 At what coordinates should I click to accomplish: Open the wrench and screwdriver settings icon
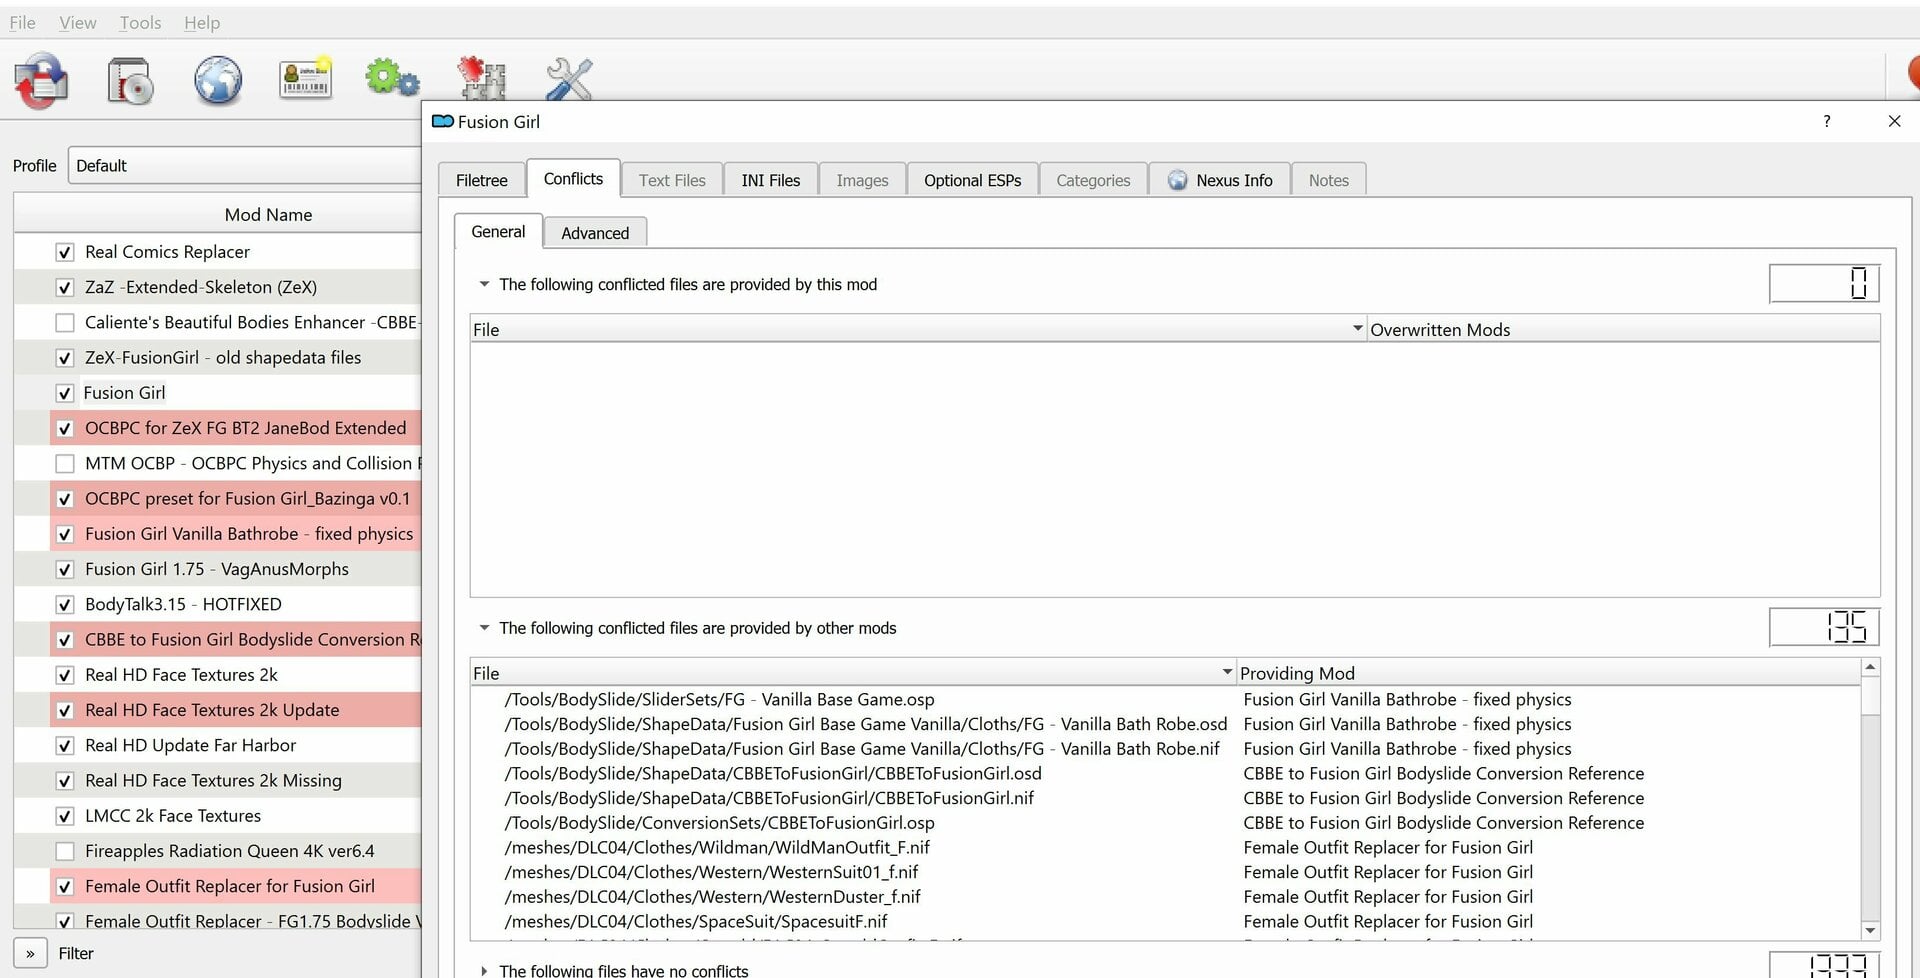[569, 79]
